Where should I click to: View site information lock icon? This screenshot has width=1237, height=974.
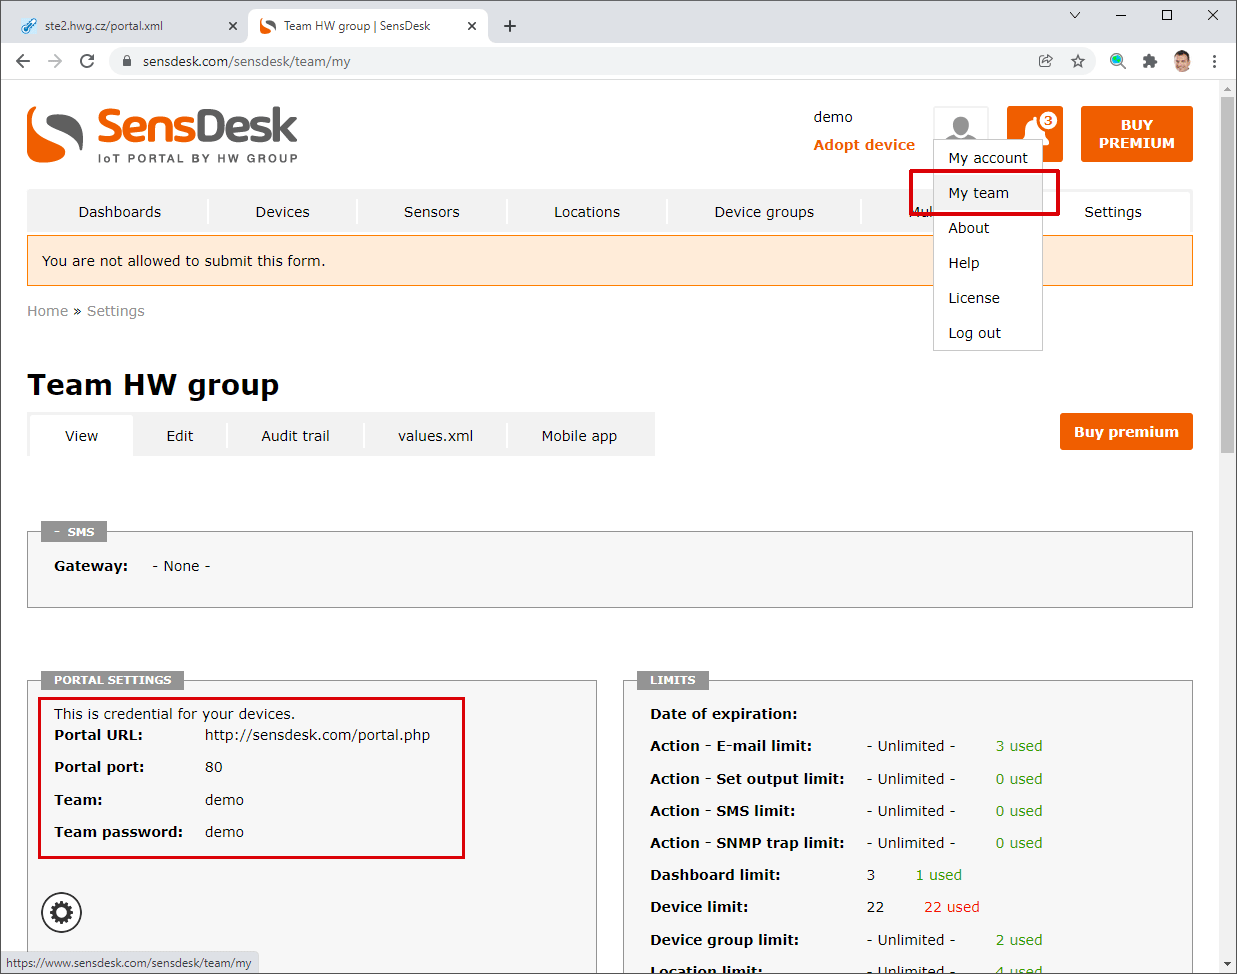tap(127, 61)
